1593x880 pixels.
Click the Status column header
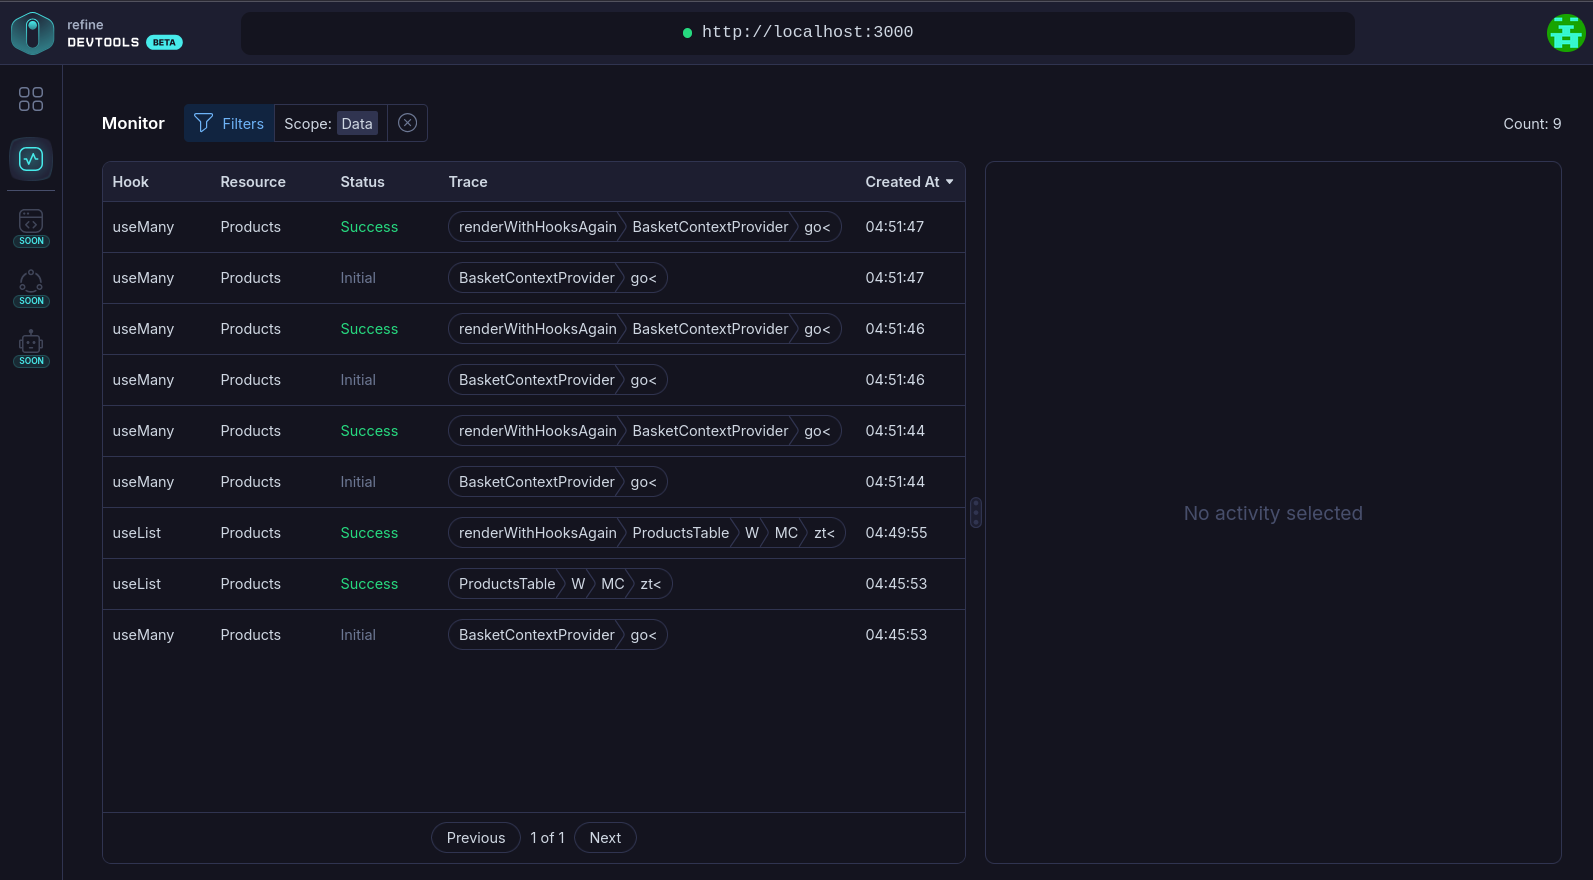pyautogui.click(x=362, y=182)
